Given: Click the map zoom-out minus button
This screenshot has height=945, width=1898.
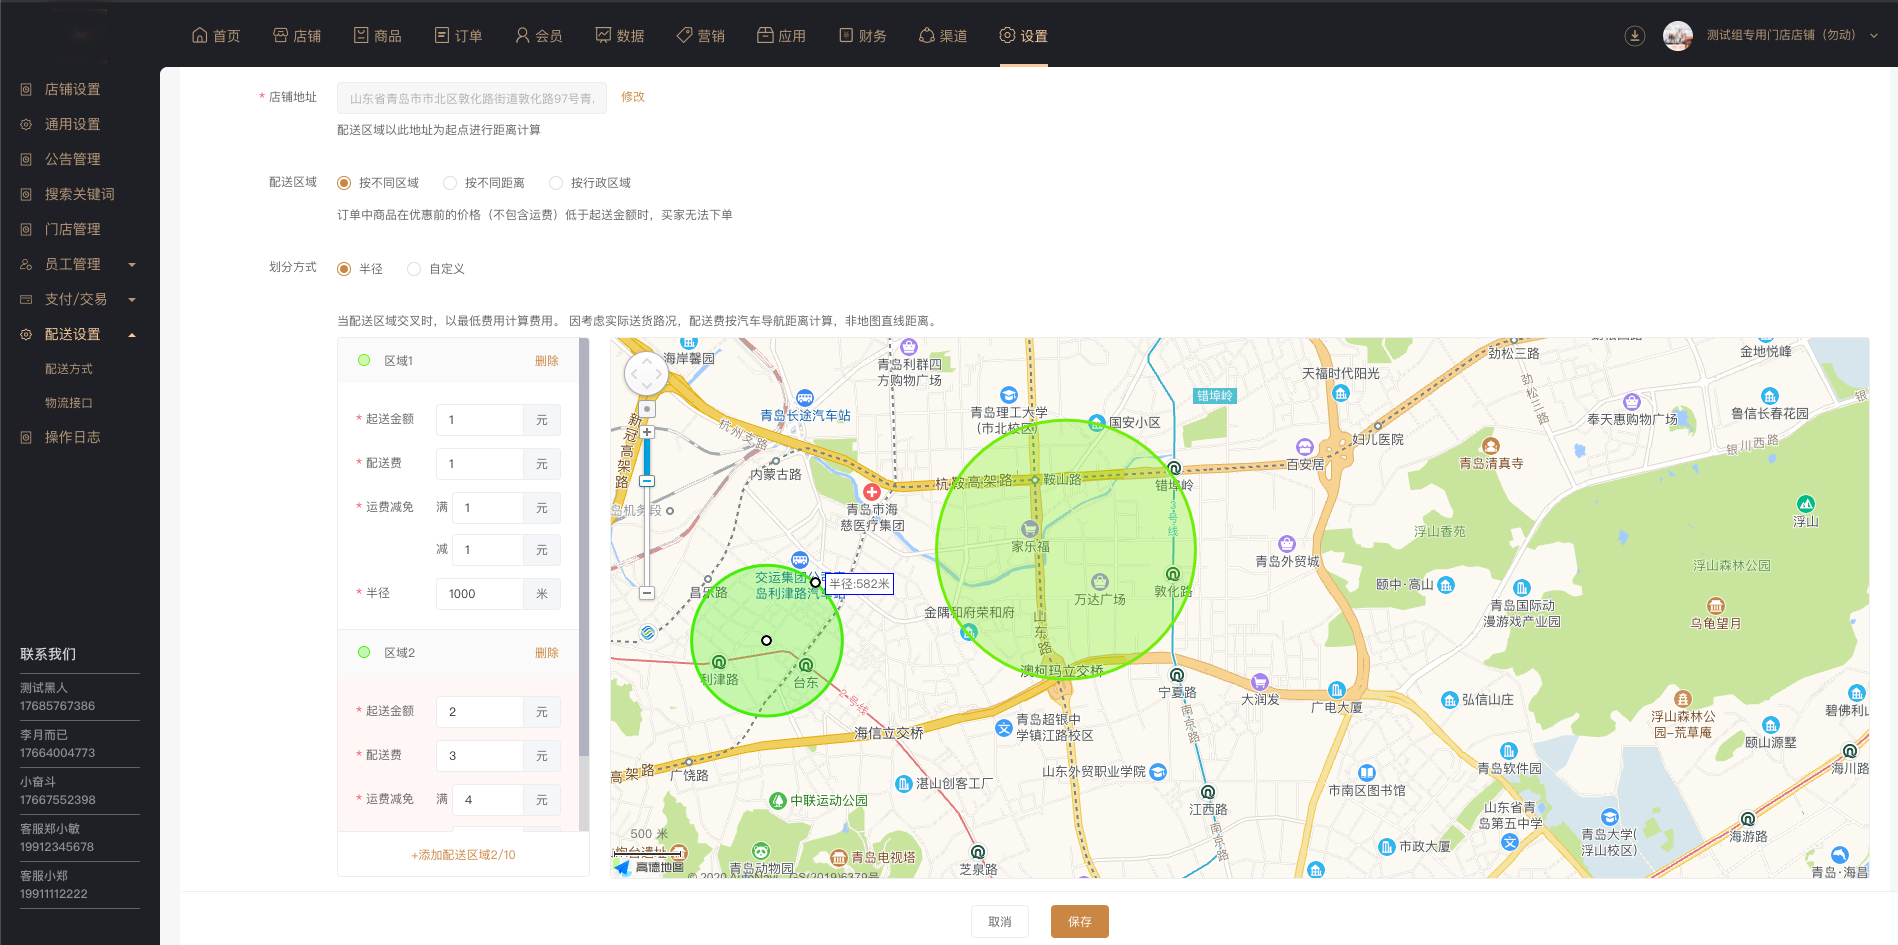Looking at the screenshot, I should [647, 593].
